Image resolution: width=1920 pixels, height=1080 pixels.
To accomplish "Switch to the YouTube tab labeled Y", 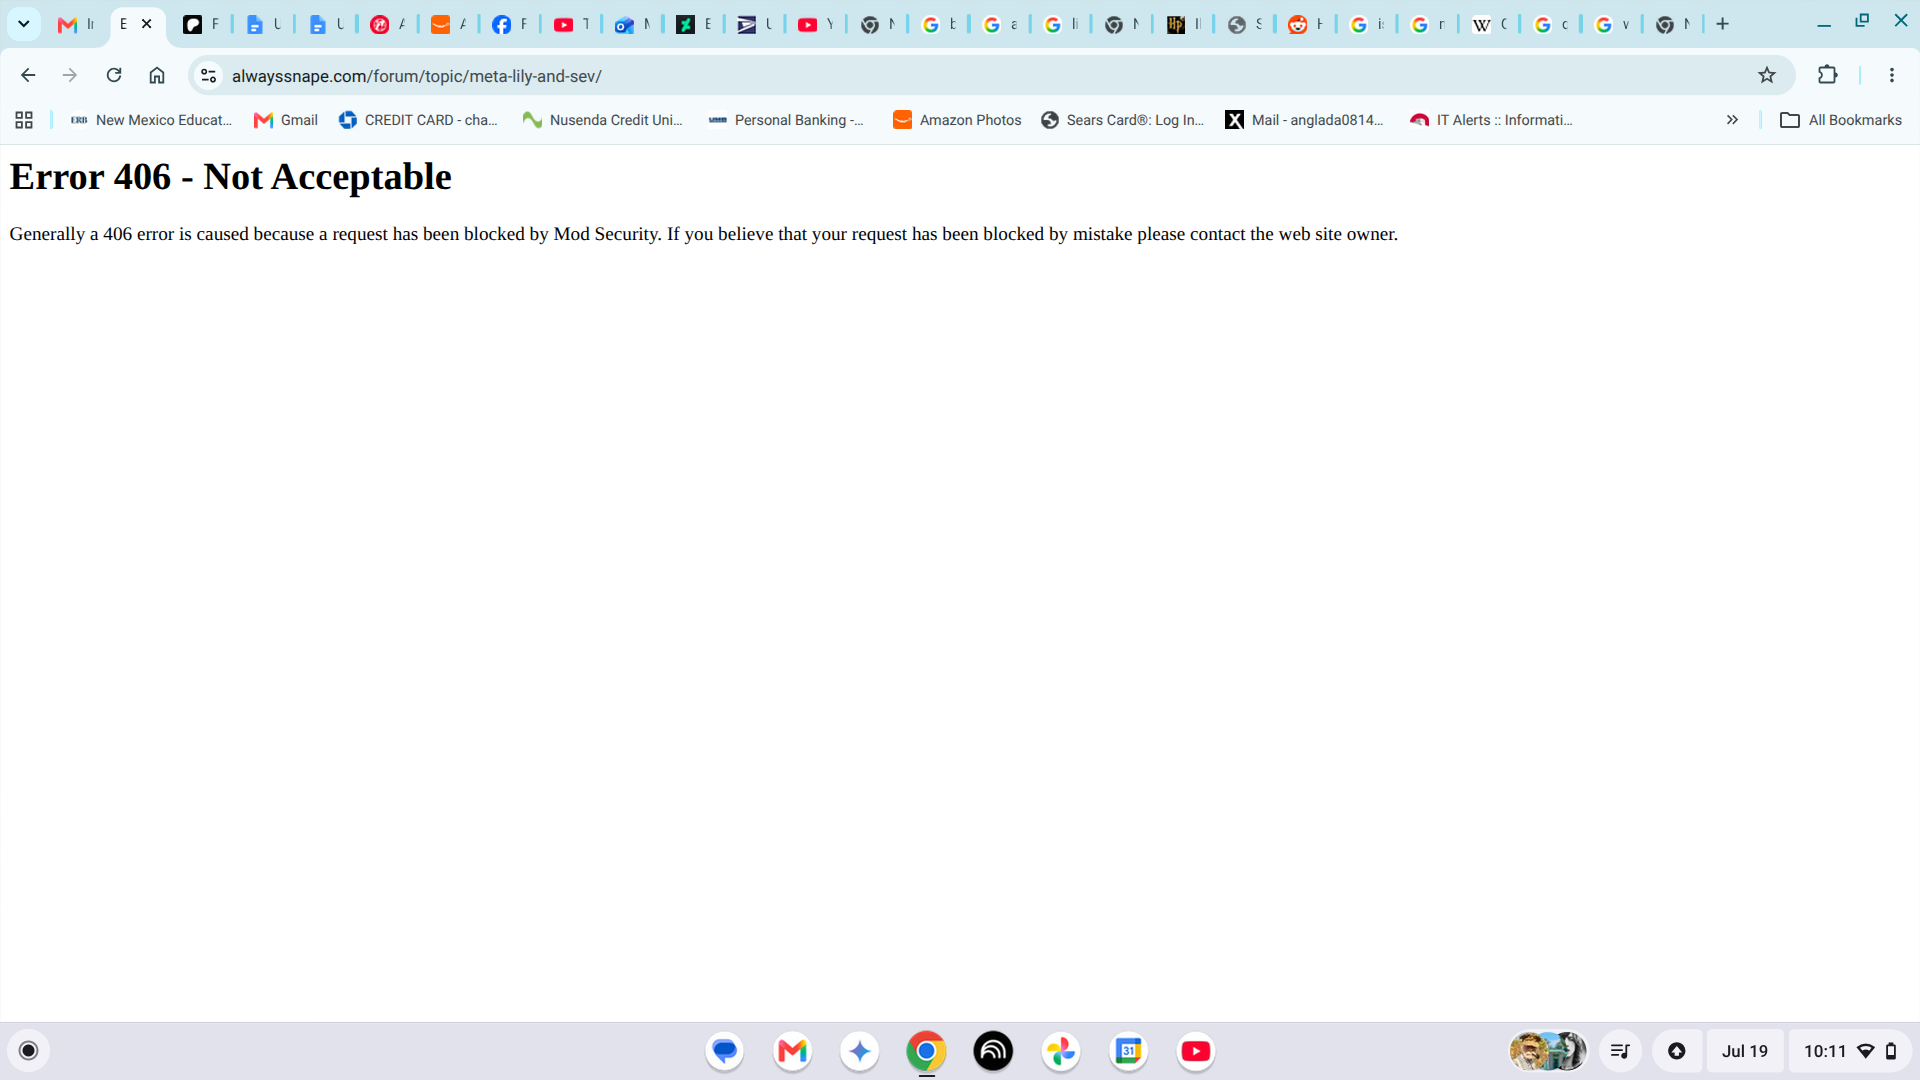I will tap(815, 24).
